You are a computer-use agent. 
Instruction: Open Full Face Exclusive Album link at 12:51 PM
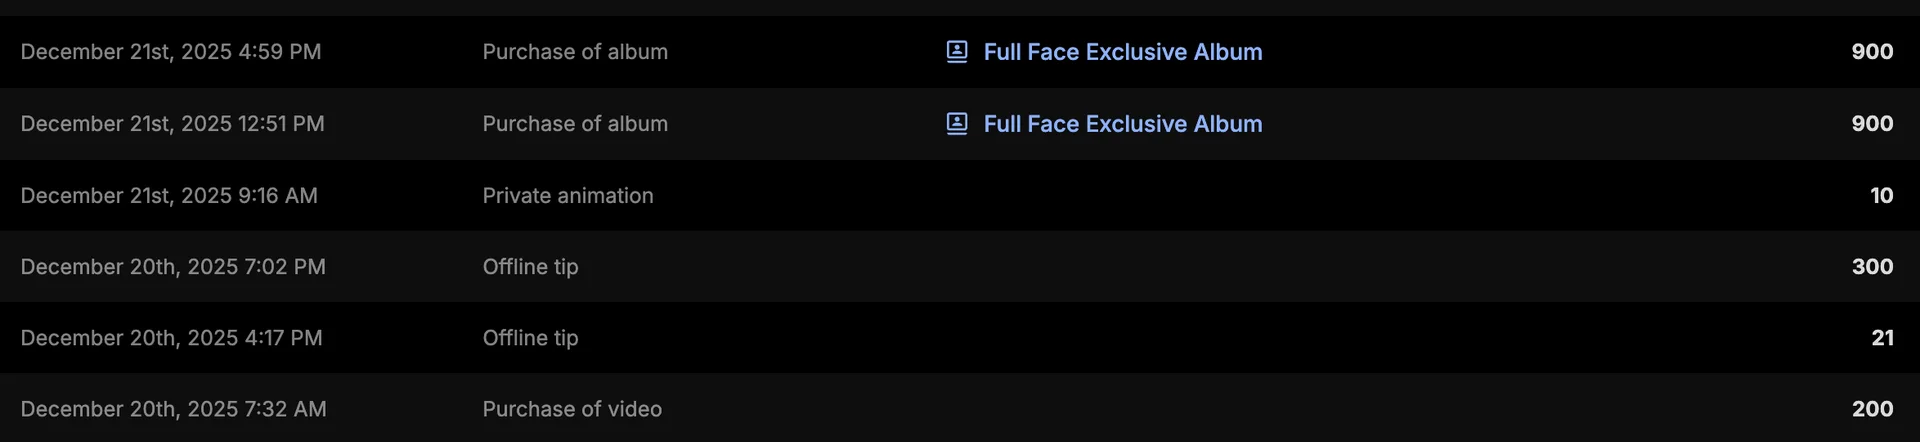1122,124
